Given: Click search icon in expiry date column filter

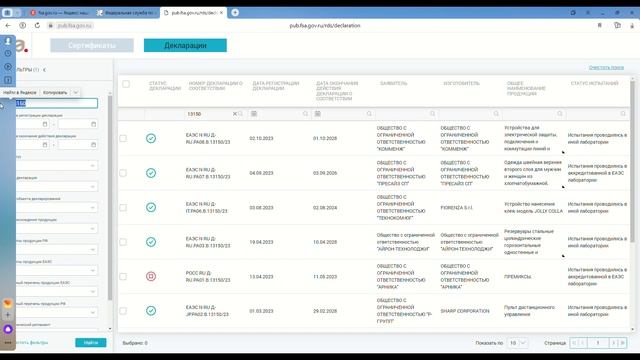Looking at the screenshot, I should (x=369, y=114).
